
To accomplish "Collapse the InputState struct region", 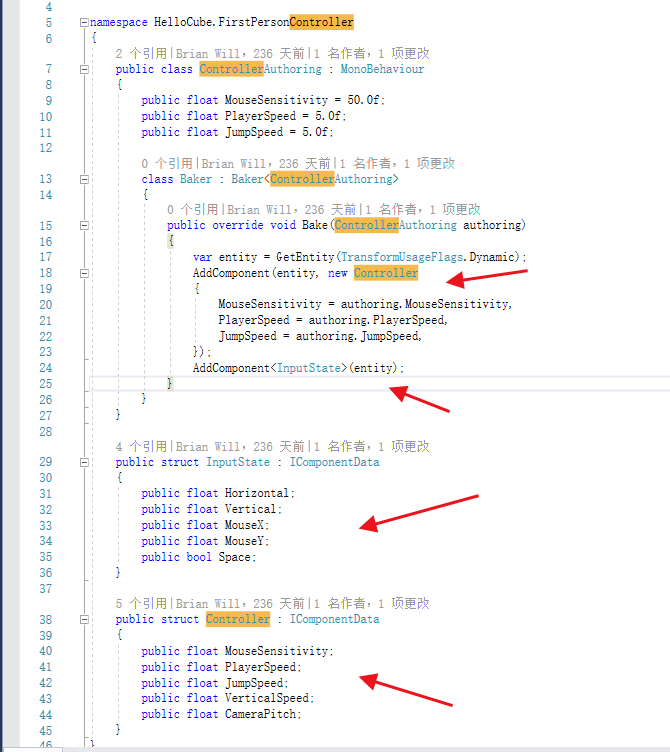I will pos(84,462).
